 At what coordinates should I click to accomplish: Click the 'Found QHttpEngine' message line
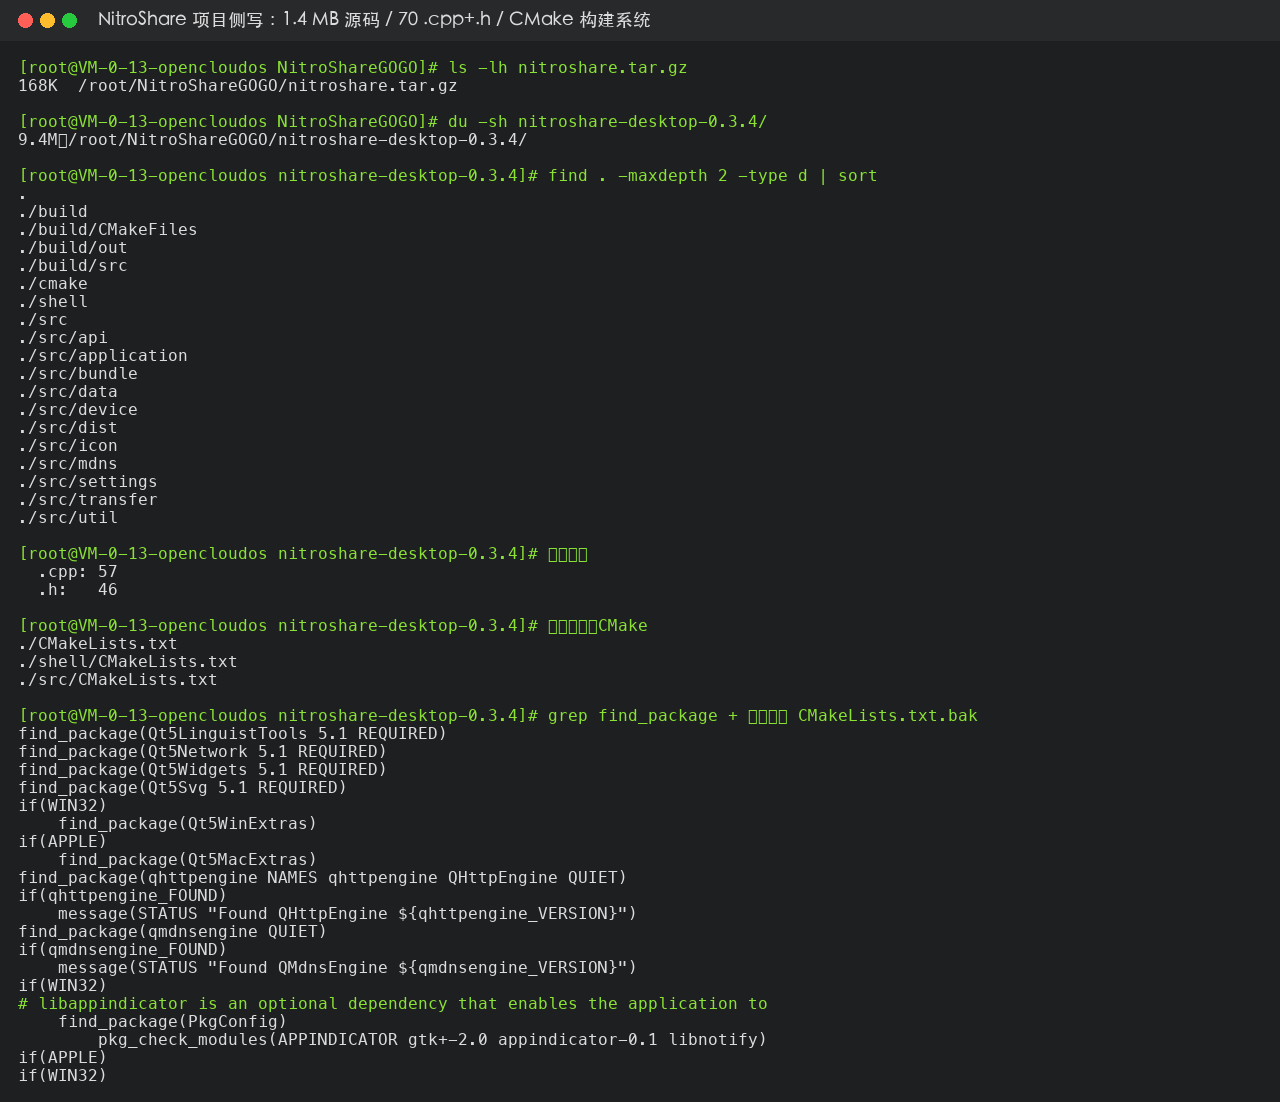(x=348, y=914)
